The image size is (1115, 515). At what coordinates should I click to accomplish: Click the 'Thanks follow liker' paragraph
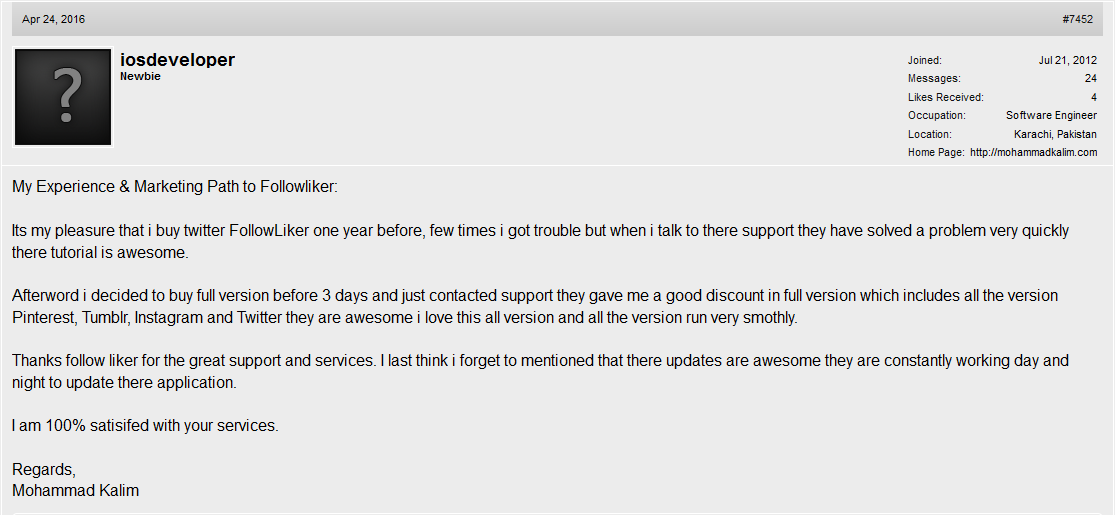pos(540,371)
